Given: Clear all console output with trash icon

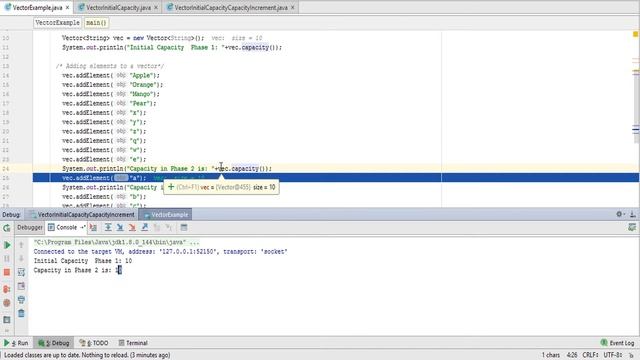Looking at the screenshot, I should [x=21, y=313].
